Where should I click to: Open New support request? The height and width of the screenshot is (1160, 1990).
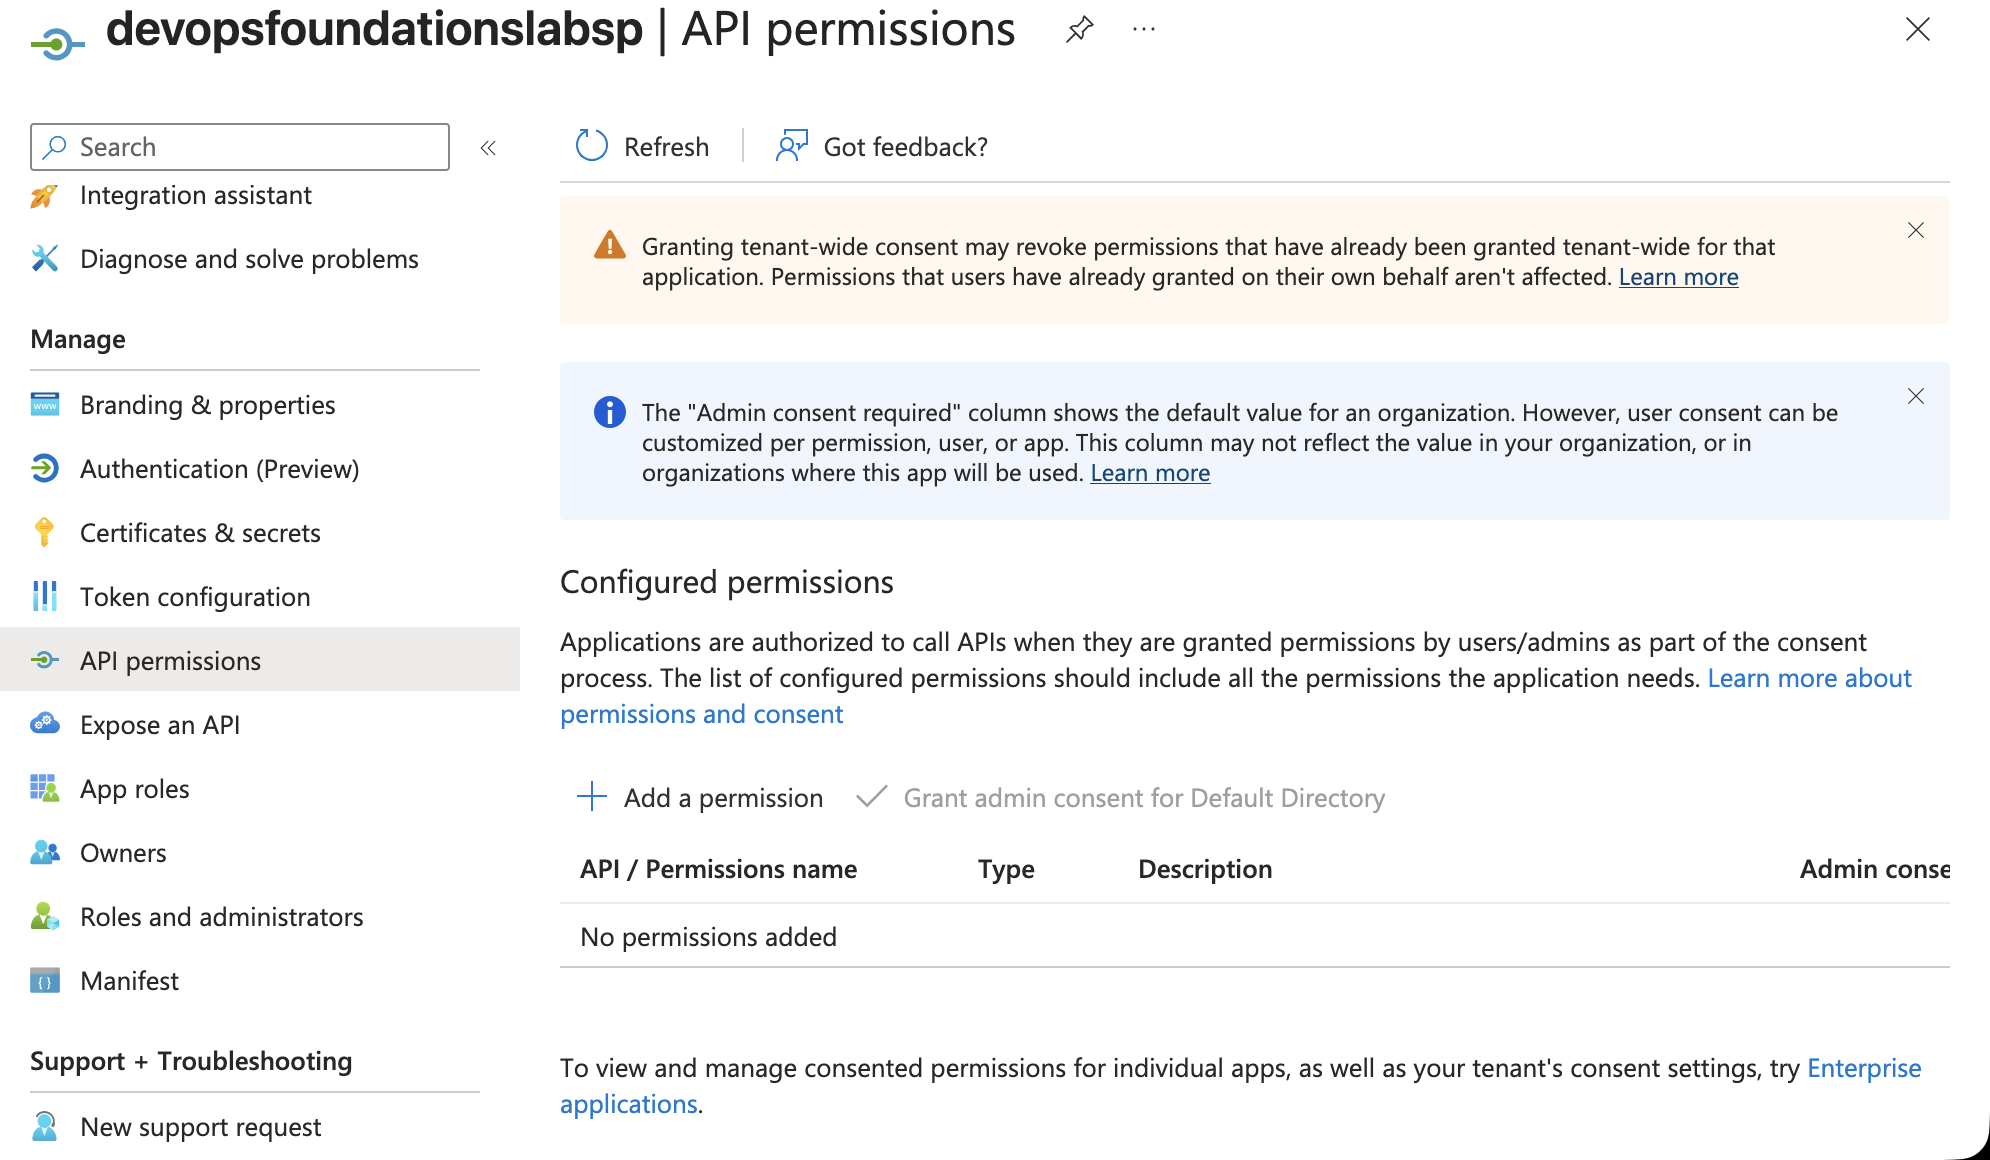(200, 1127)
